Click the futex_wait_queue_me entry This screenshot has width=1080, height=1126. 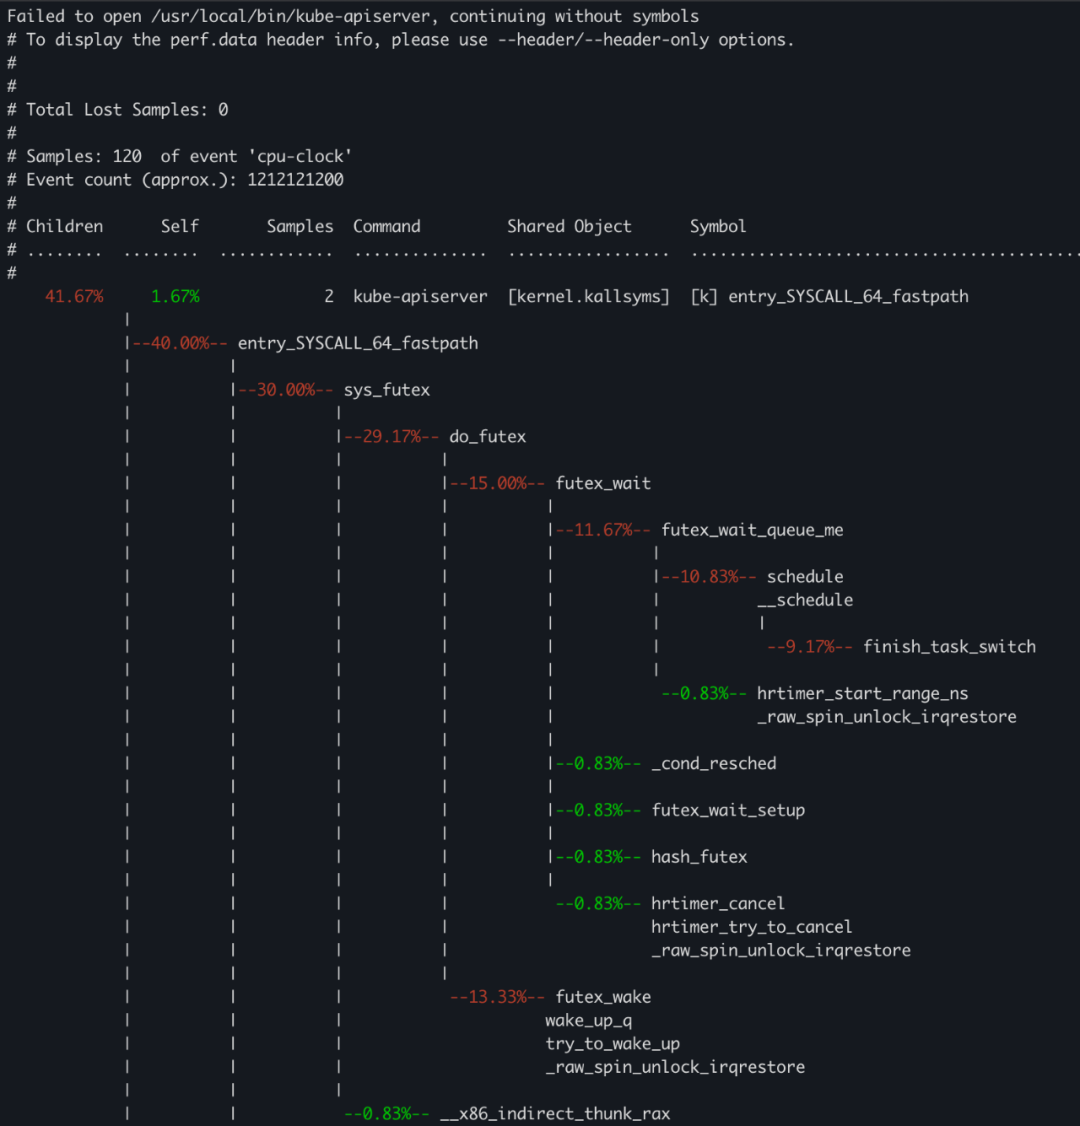point(752,530)
